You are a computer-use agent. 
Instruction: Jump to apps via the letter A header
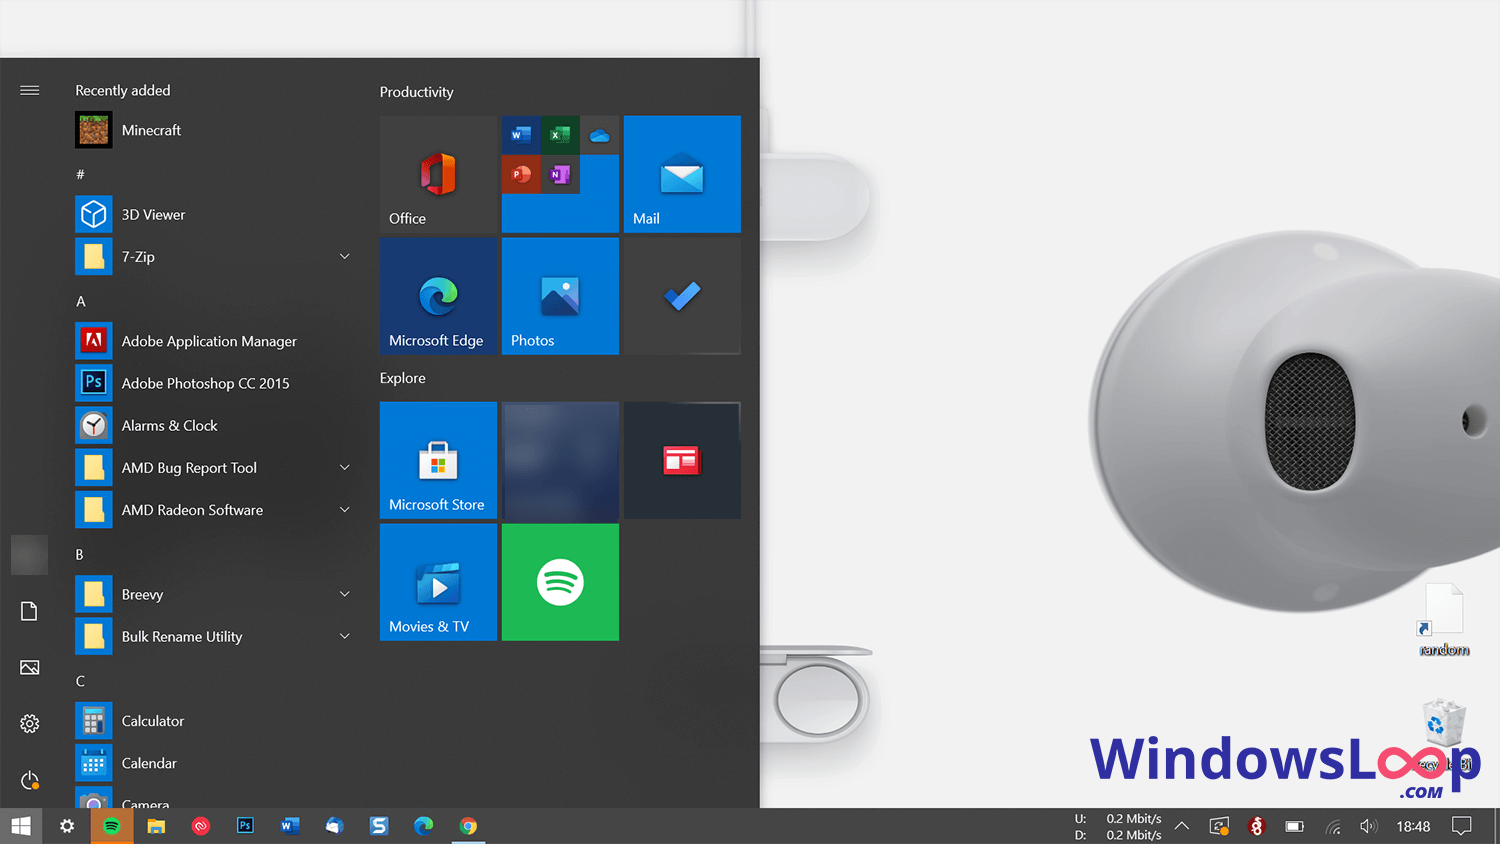click(x=81, y=301)
